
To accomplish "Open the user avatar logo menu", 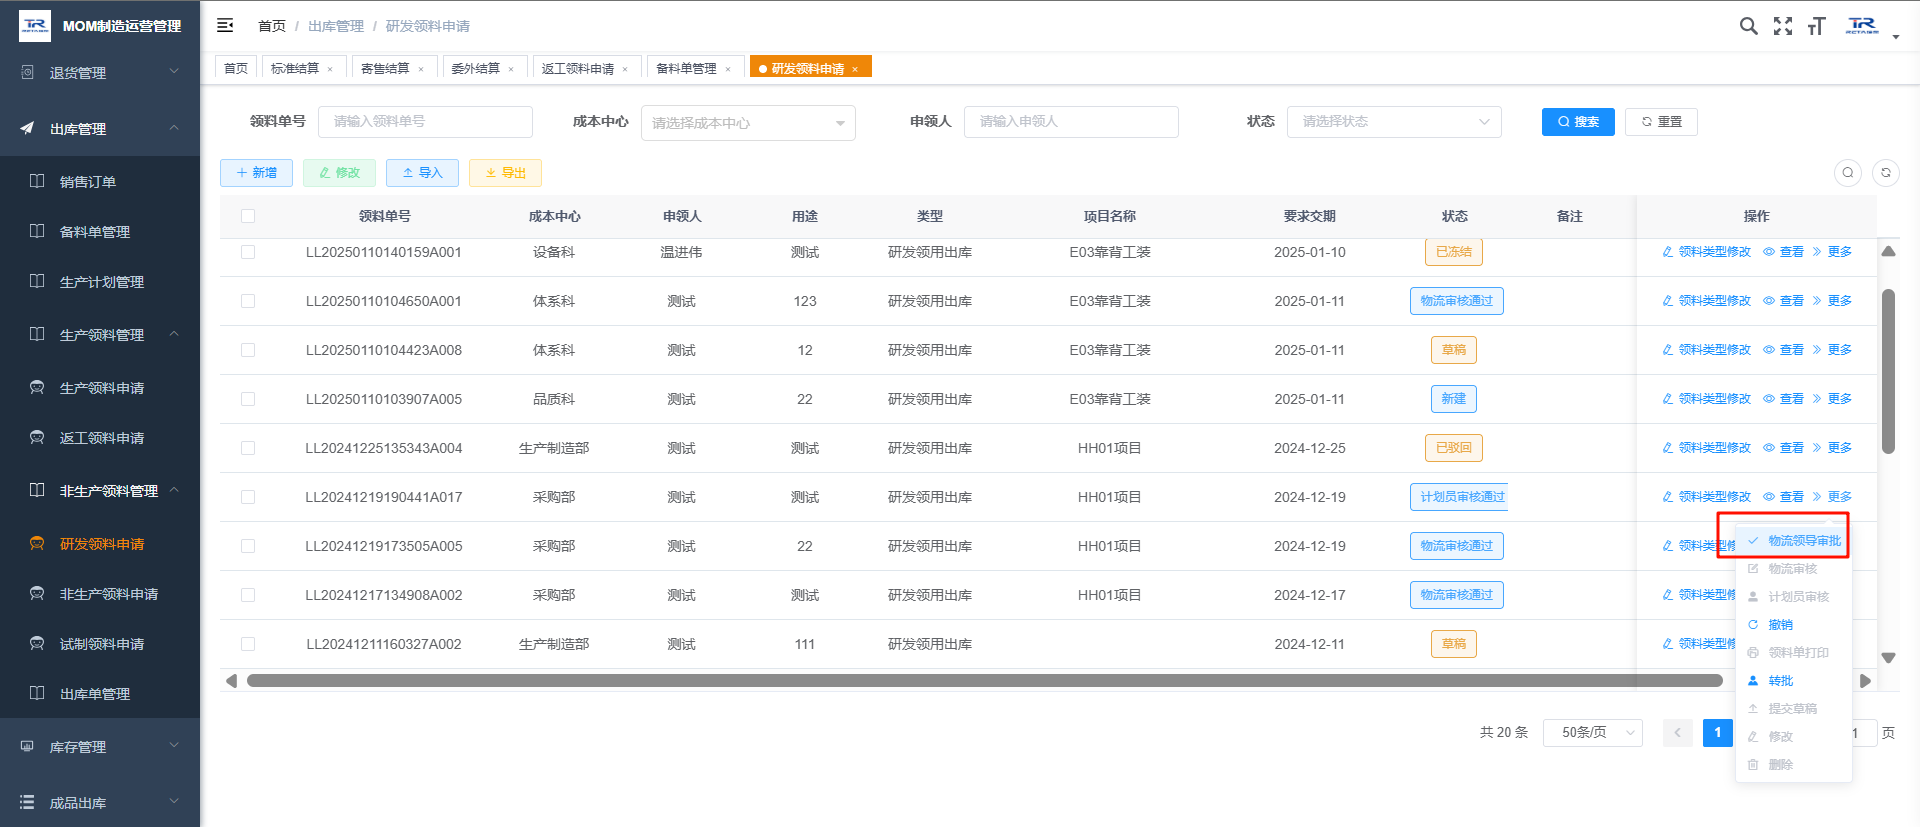I will point(1862,26).
